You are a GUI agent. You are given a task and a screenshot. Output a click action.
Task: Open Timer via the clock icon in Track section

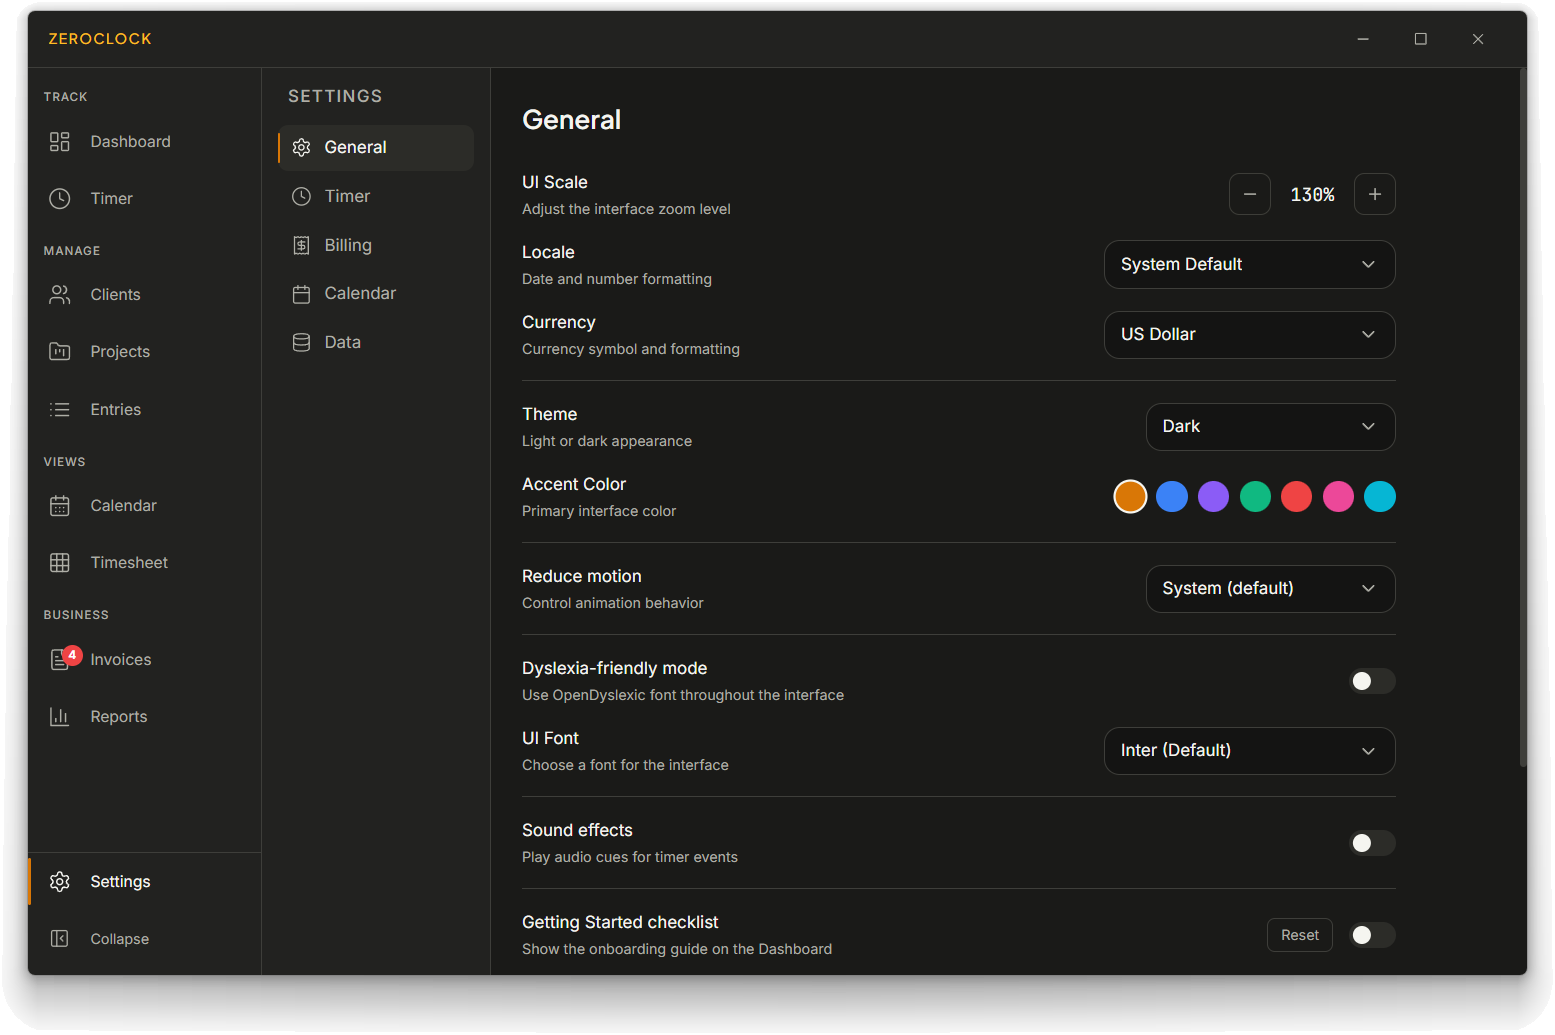point(60,199)
